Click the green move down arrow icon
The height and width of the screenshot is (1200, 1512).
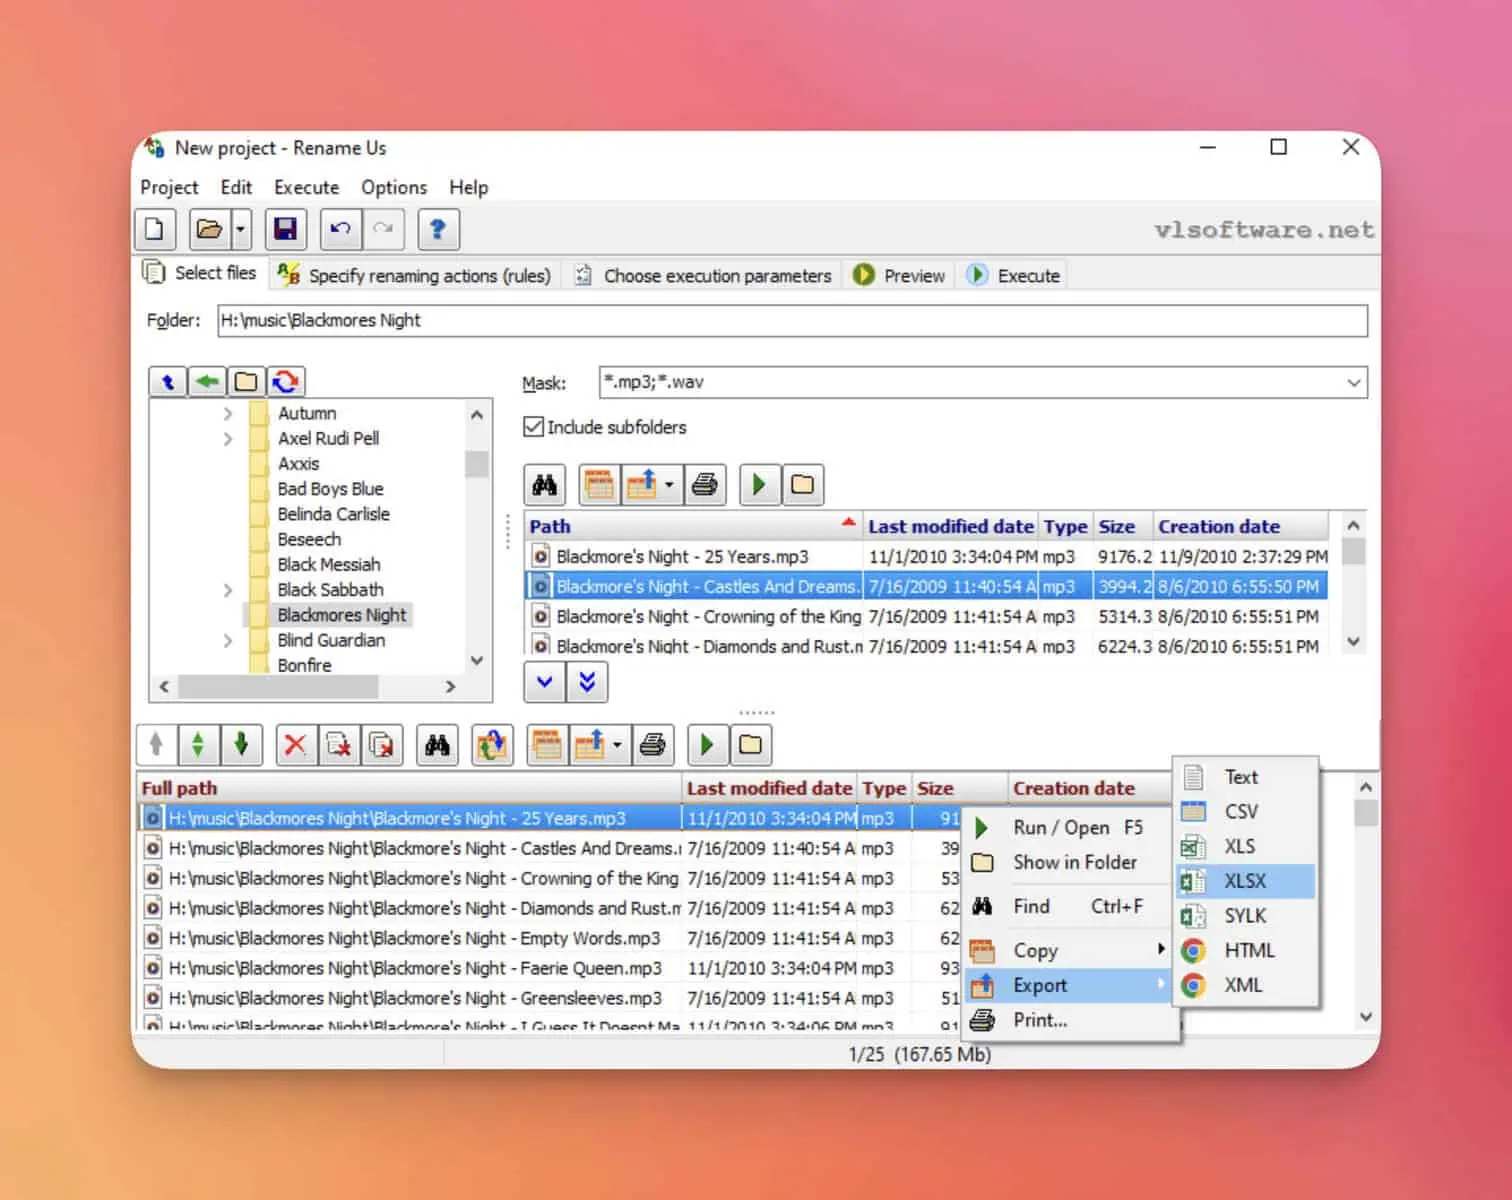[x=241, y=745]
